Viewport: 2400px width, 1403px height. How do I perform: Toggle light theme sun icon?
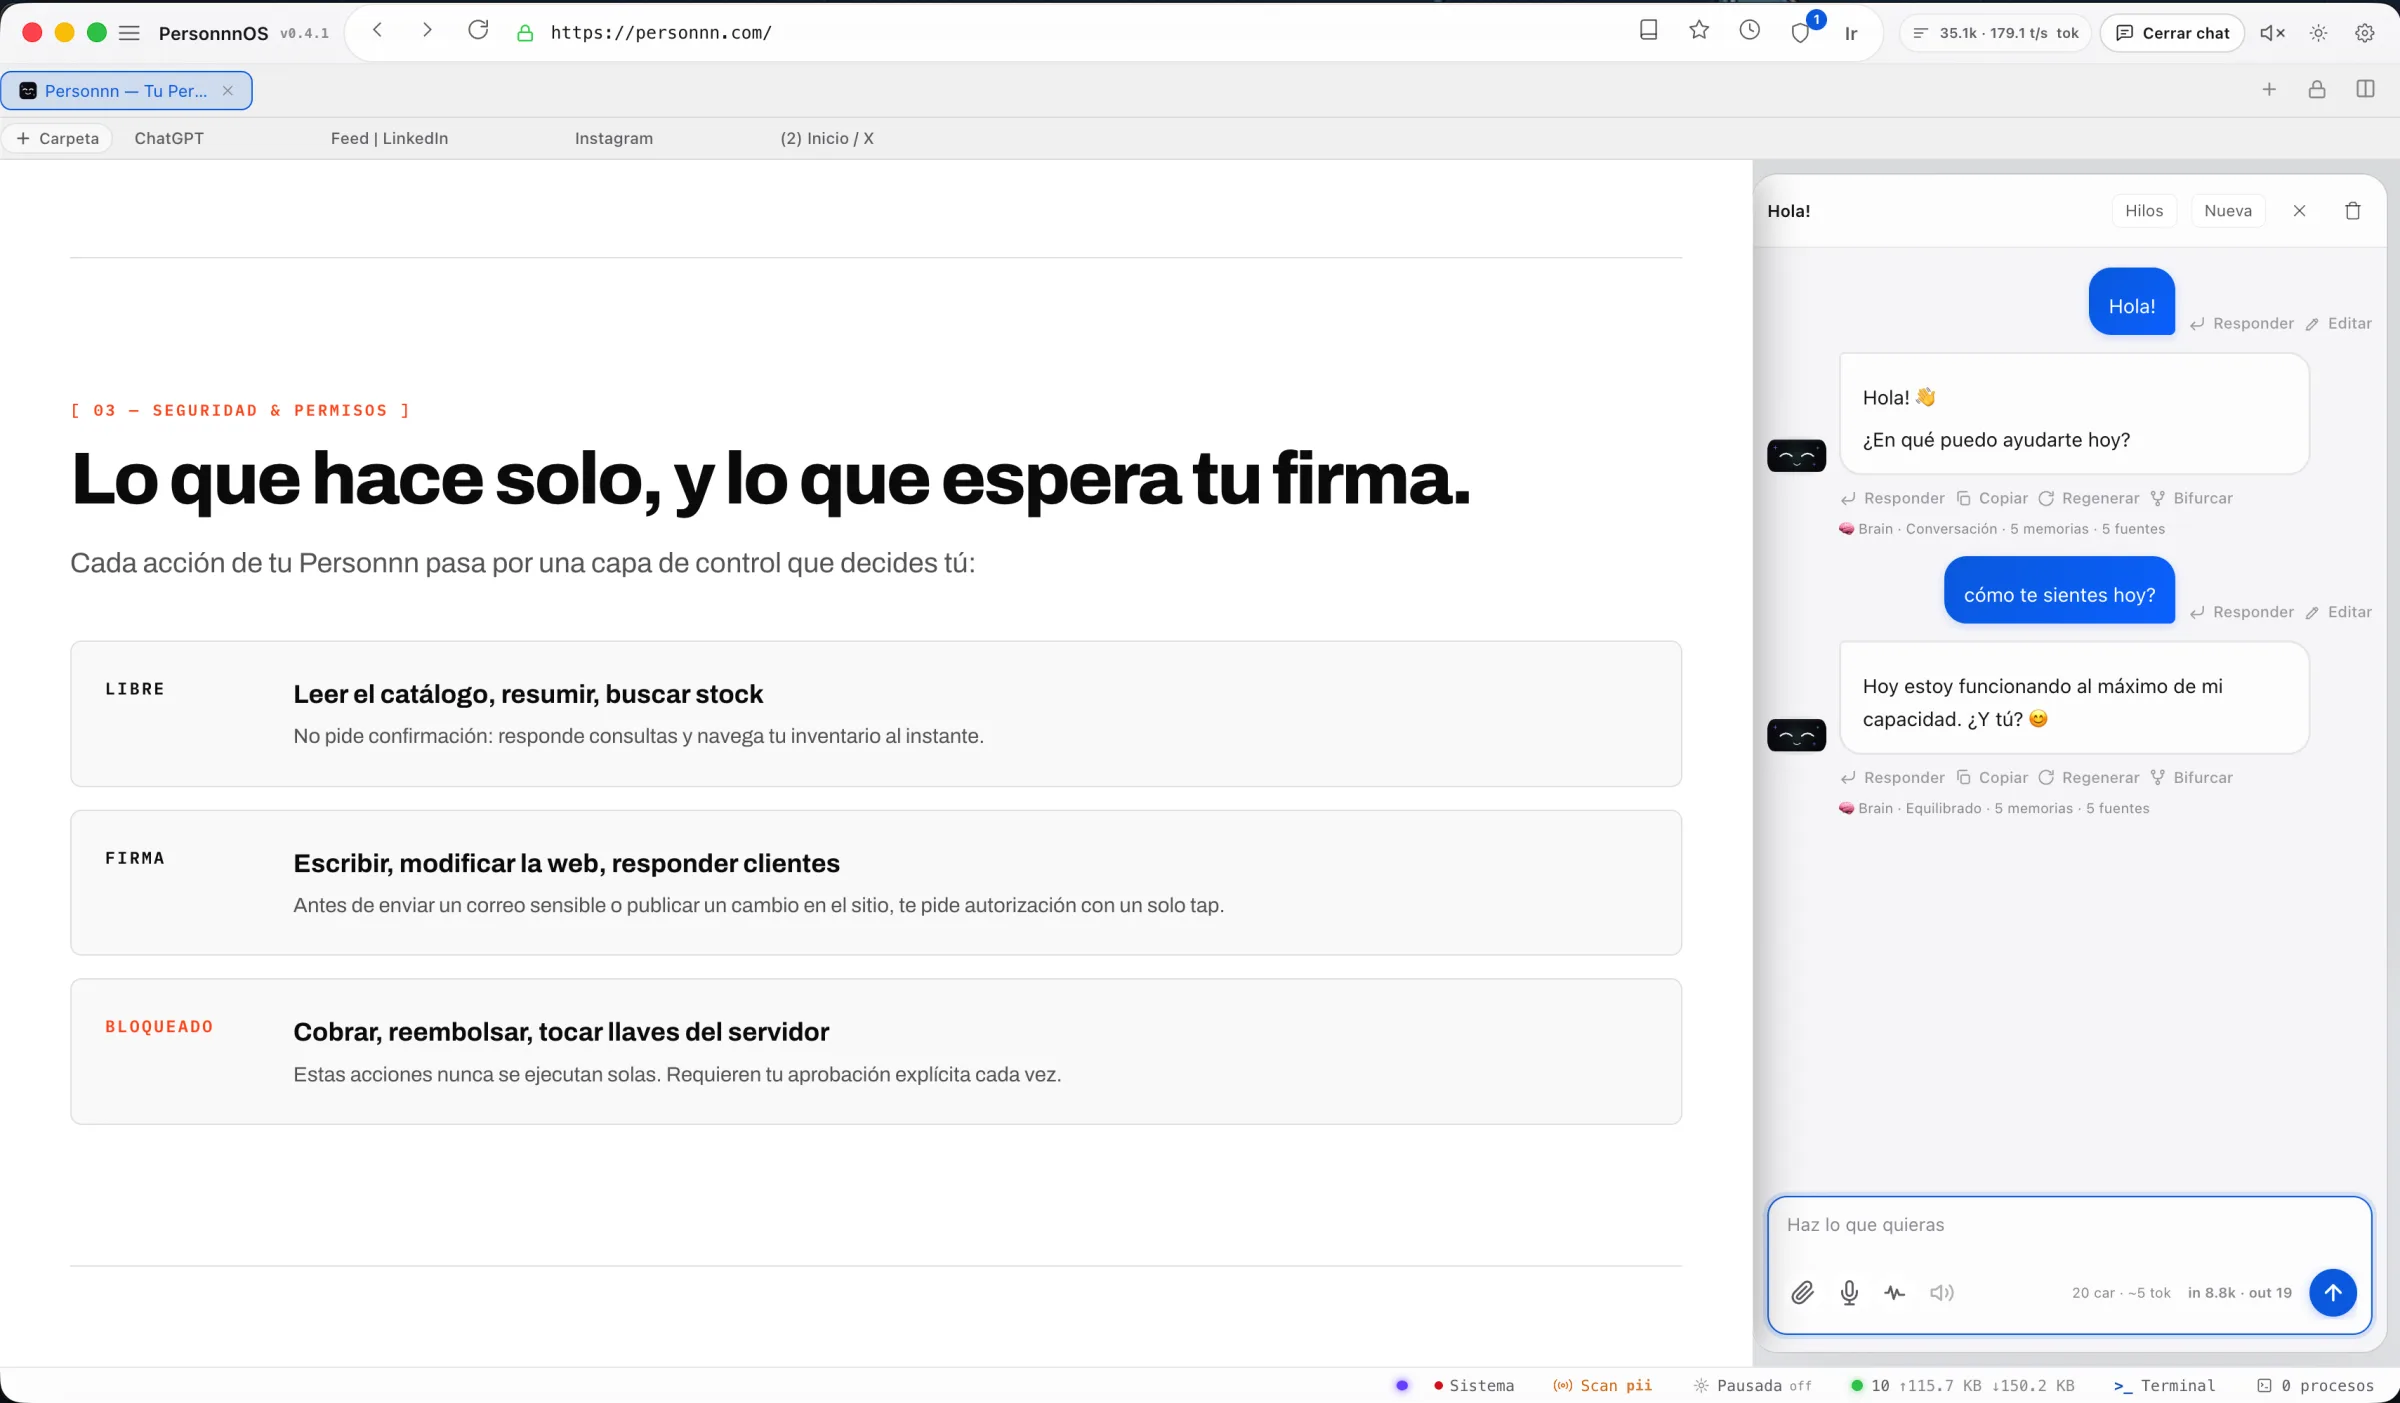click(2319, 33)
